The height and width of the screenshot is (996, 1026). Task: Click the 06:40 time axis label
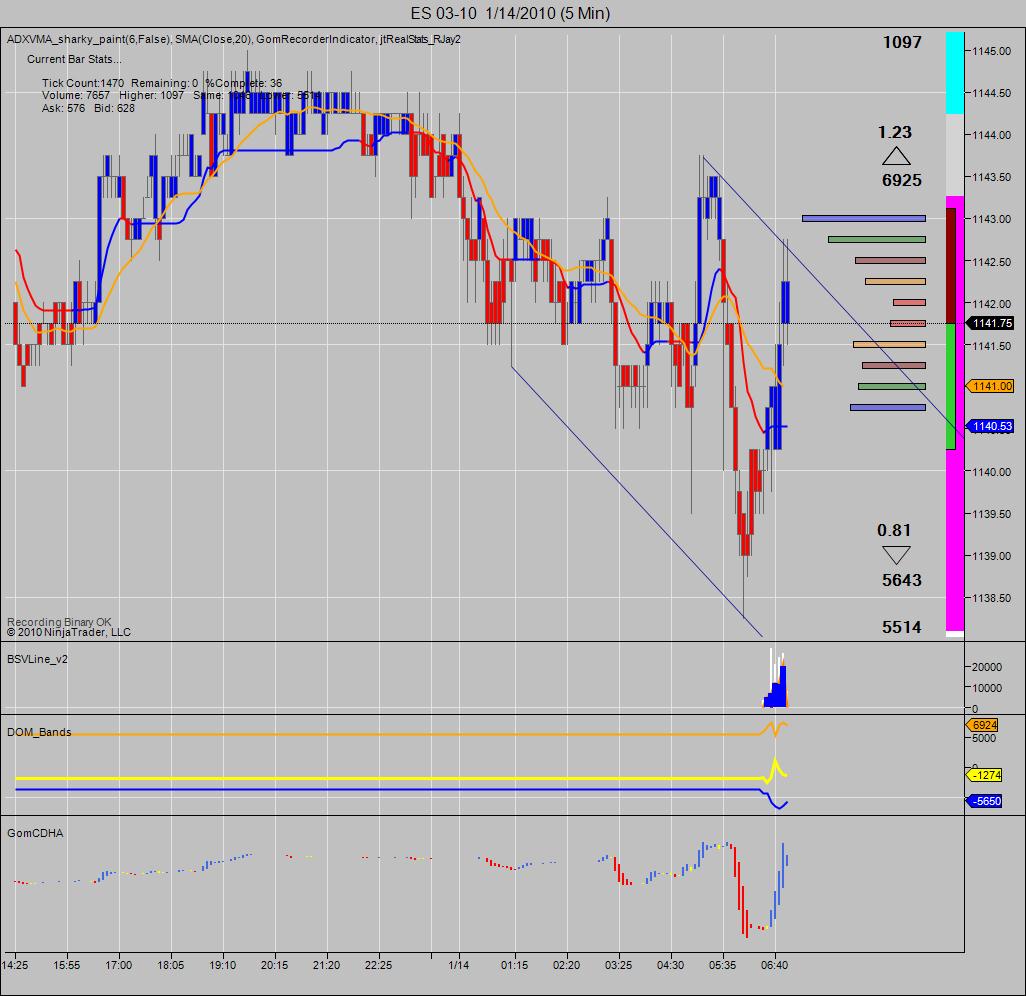774,965
